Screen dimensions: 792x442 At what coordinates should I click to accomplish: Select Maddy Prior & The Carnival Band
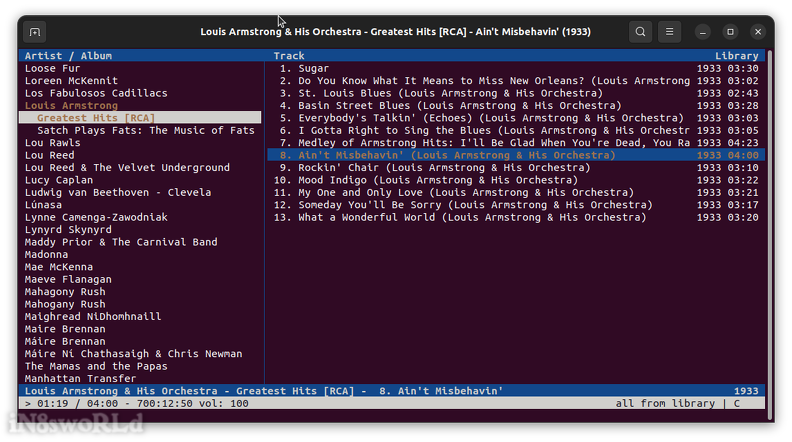point(121,242)
